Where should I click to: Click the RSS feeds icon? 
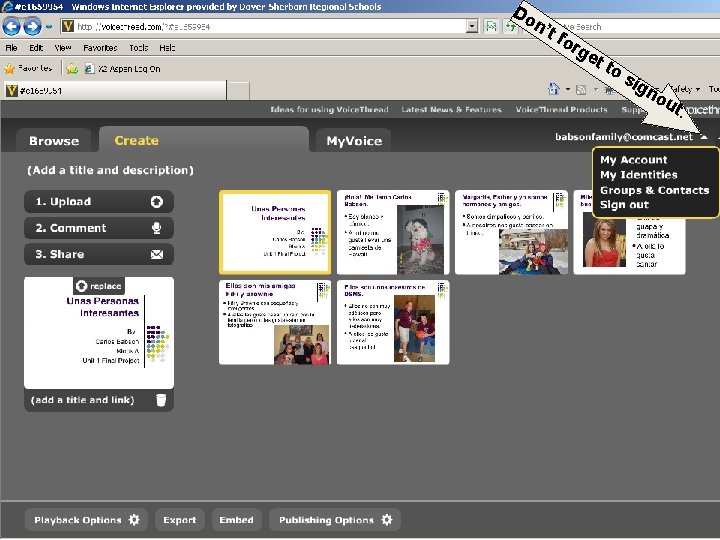tap(581, 90)
